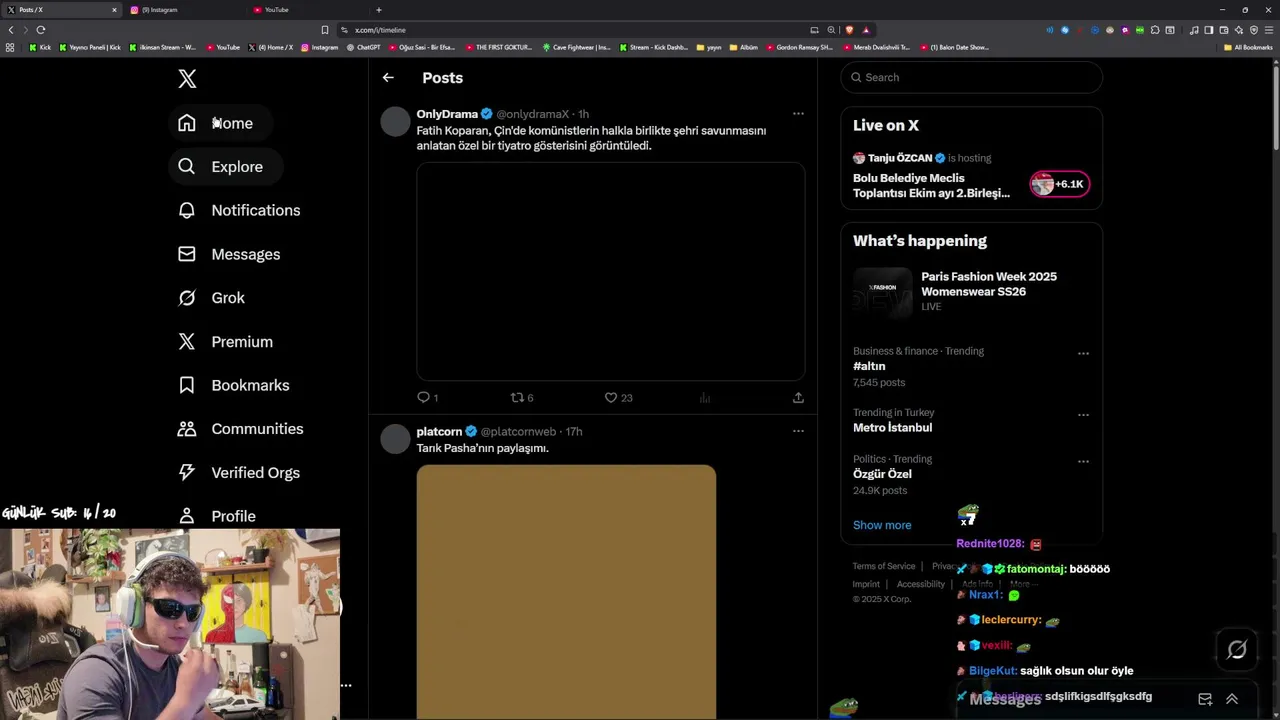This screenshot has height=720, width=1280.
Task: Join Tanju ÖZCAN live +6.1K listeners
Action: pyautogui.click(x=1059, y=184)
